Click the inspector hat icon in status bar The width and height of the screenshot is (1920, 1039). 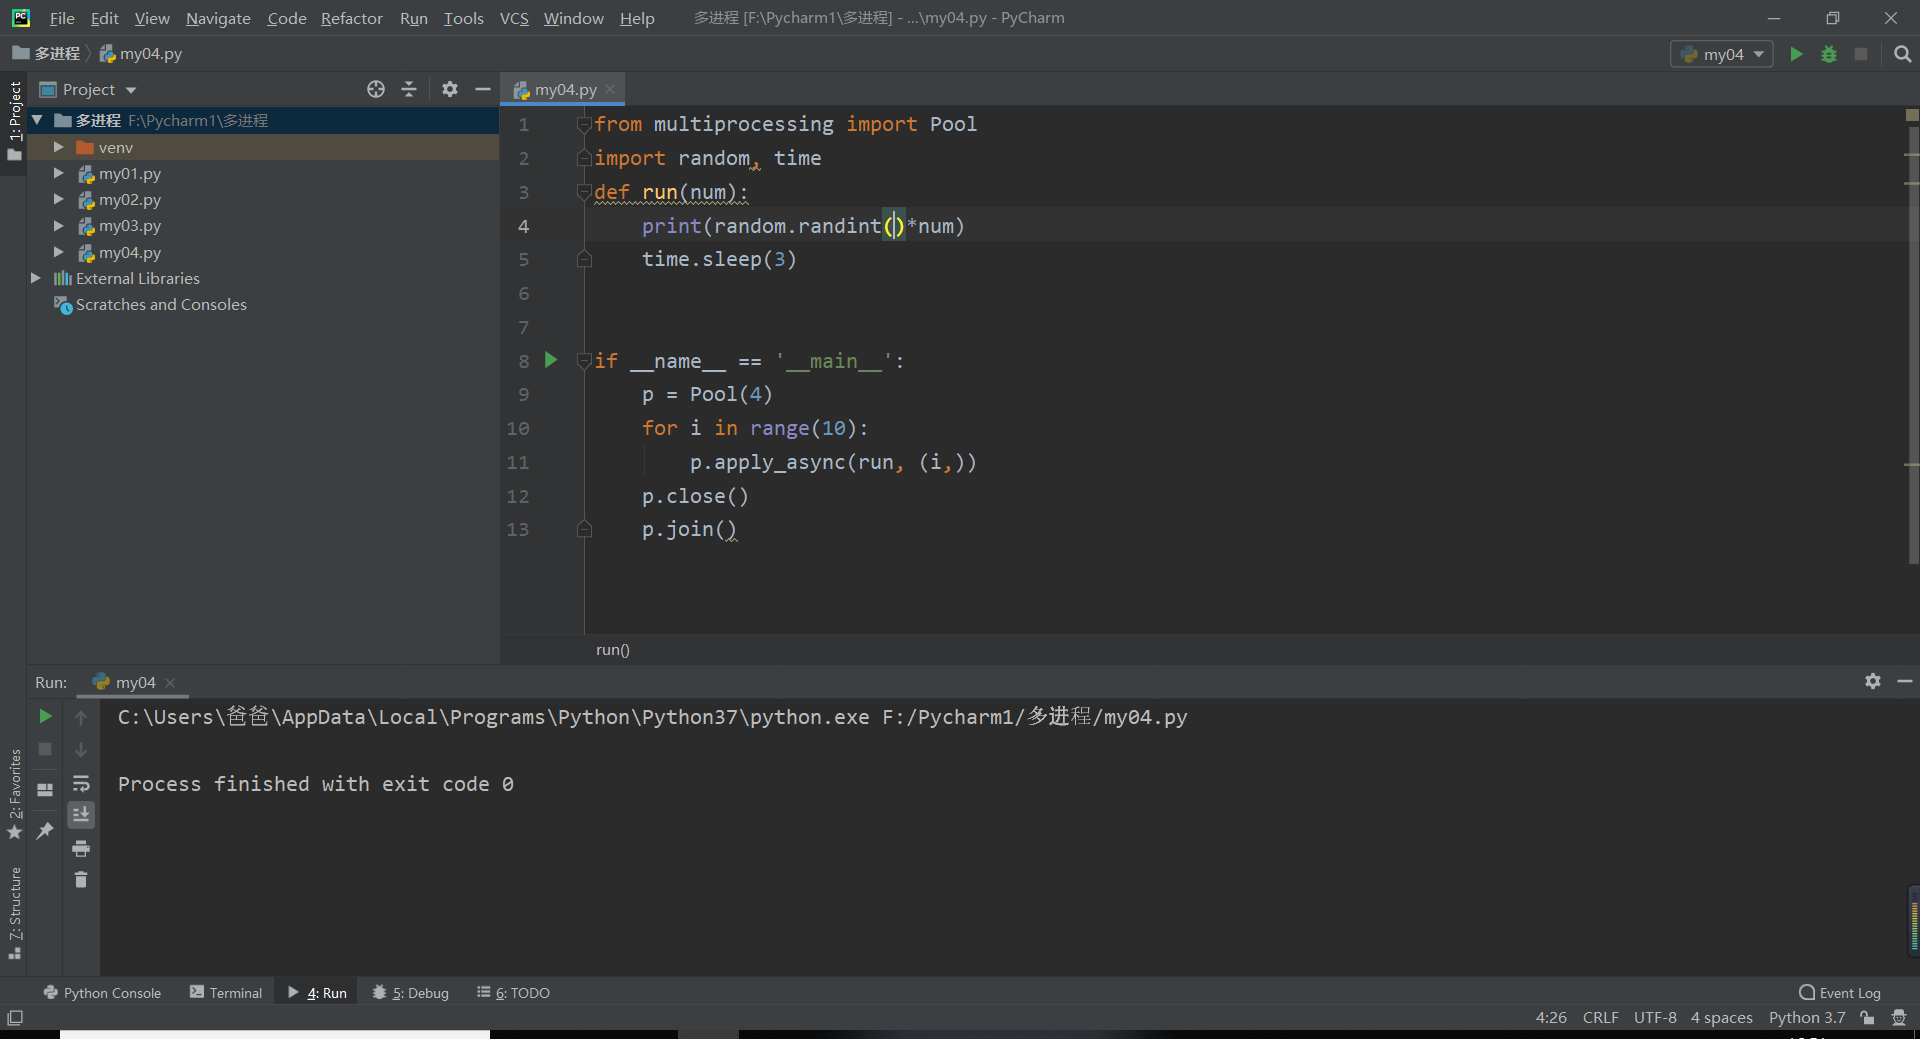pos(1899,1018)
